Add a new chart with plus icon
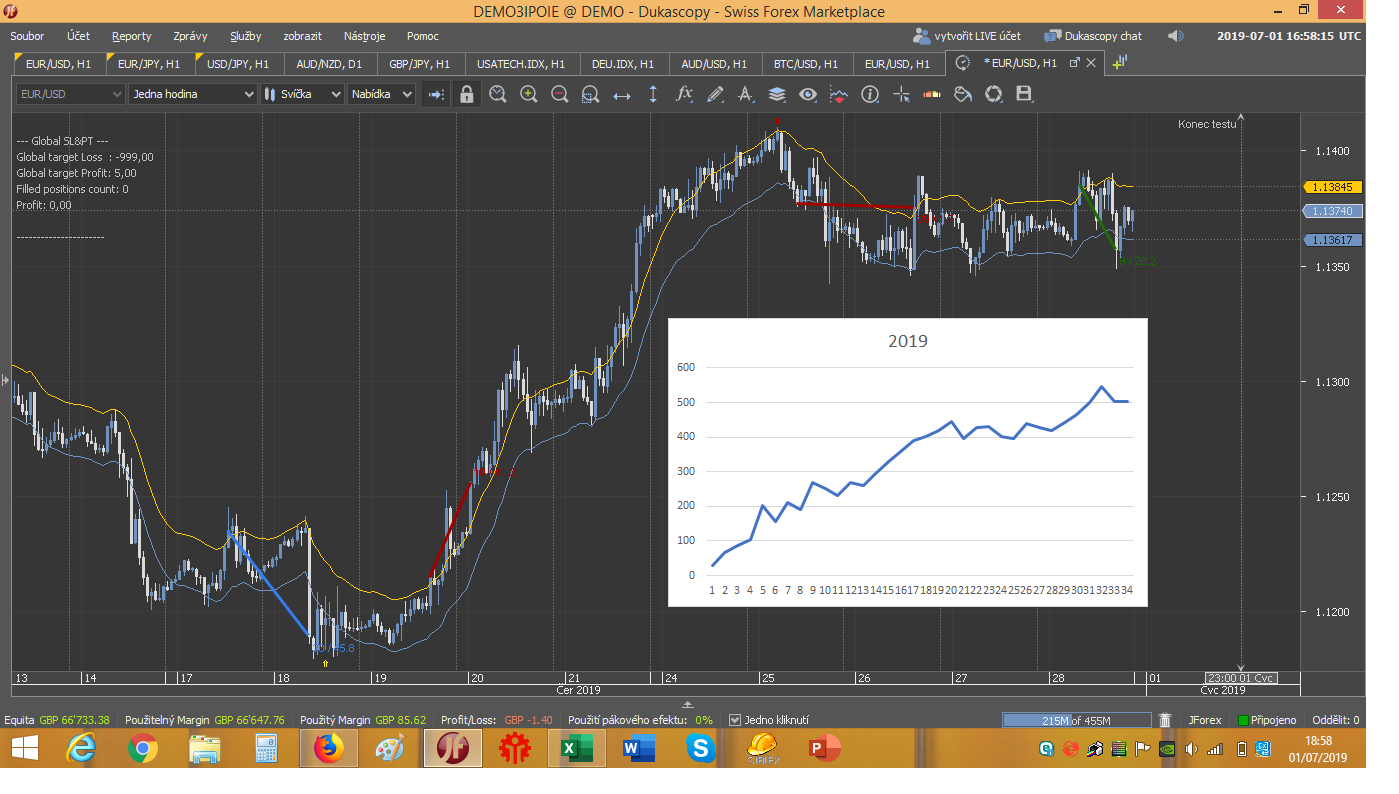The image size is (1399, 794). [x=1120, y=62]
